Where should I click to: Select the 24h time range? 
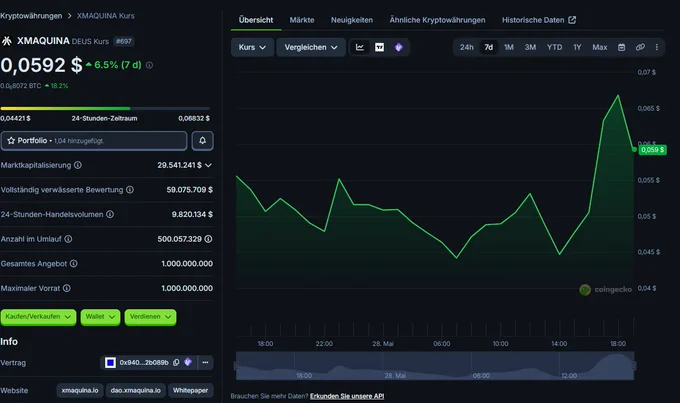point(467,47)
